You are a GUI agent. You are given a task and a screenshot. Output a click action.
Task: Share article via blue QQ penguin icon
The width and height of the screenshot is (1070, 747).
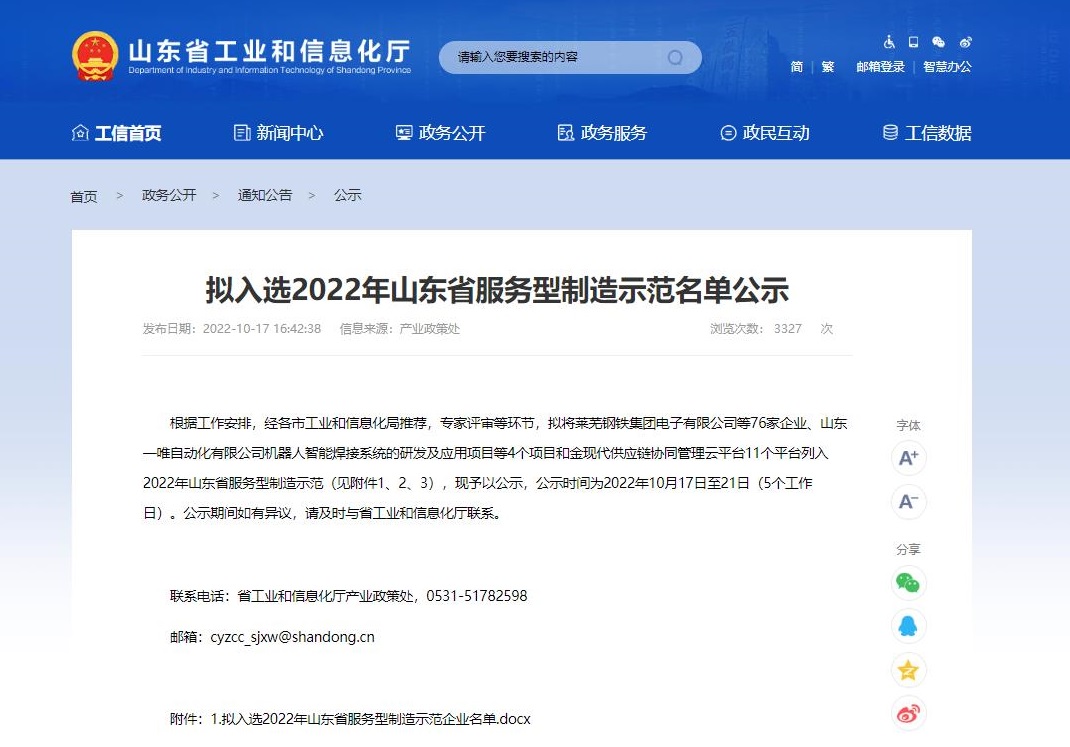pyautogui.click(x=908, y=627)
